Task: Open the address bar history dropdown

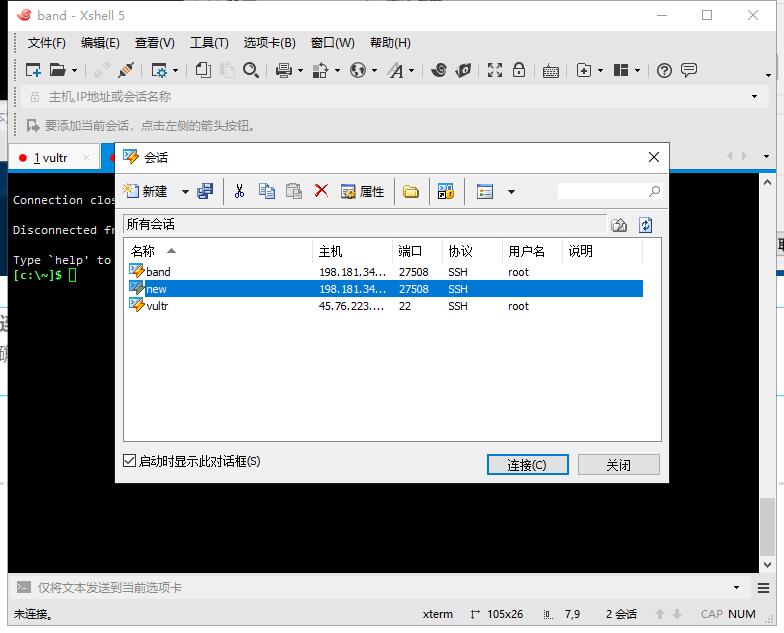Action: tap(754, 96)
